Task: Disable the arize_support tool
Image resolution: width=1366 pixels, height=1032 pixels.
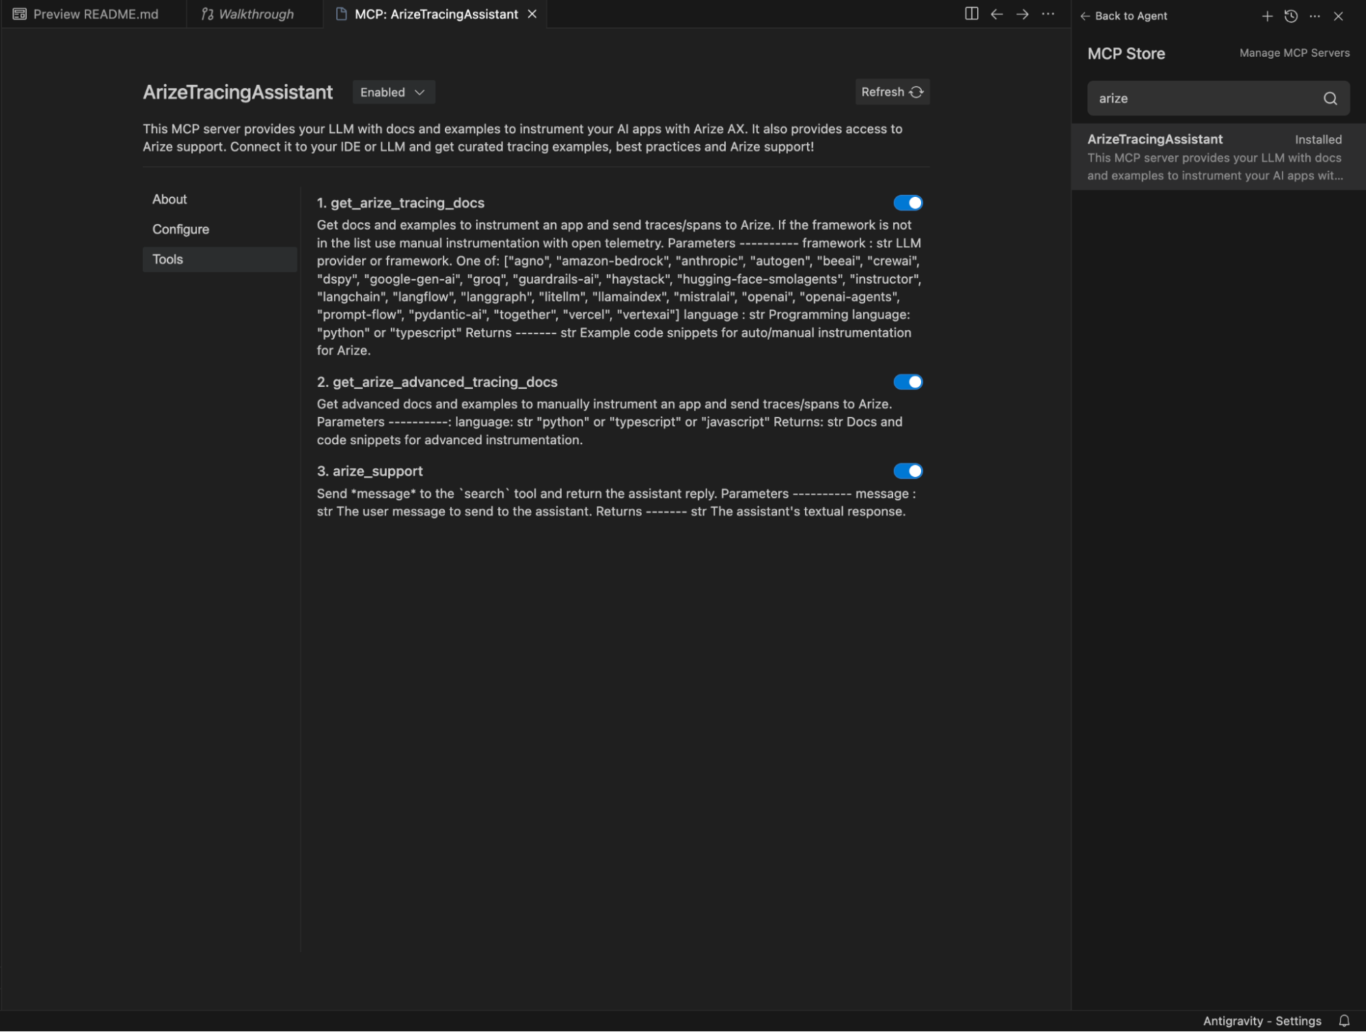Action: pyautogui.click(x=908, y=470)
